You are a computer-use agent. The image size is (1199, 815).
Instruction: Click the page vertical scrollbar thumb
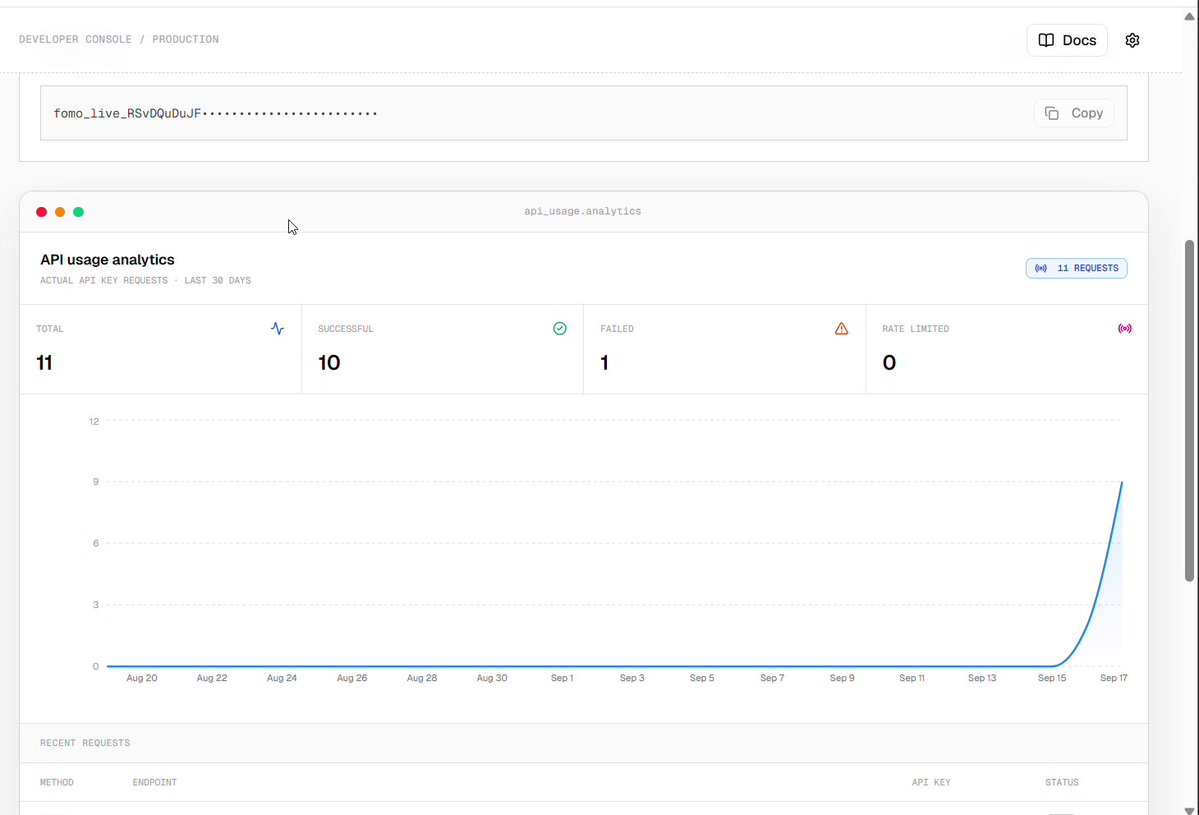[x=1189, y=411]
